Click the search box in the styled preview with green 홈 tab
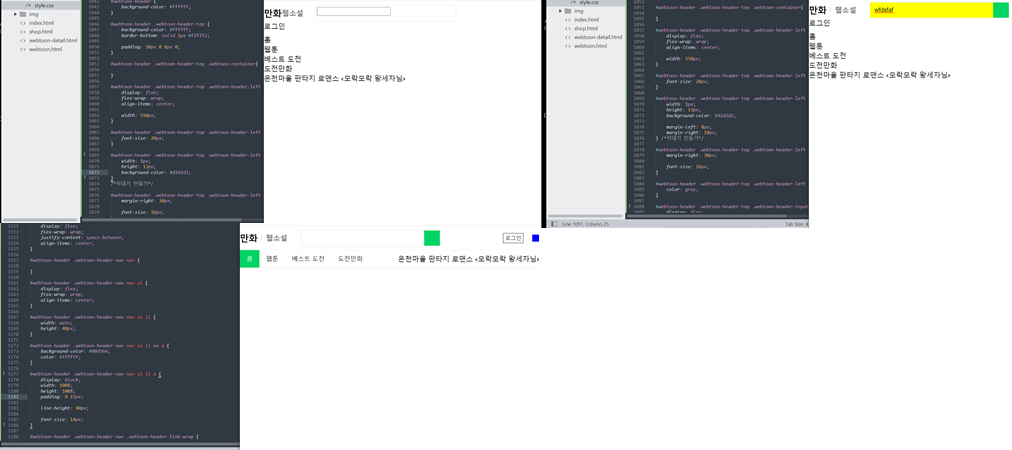 click(x=362, y=238)
